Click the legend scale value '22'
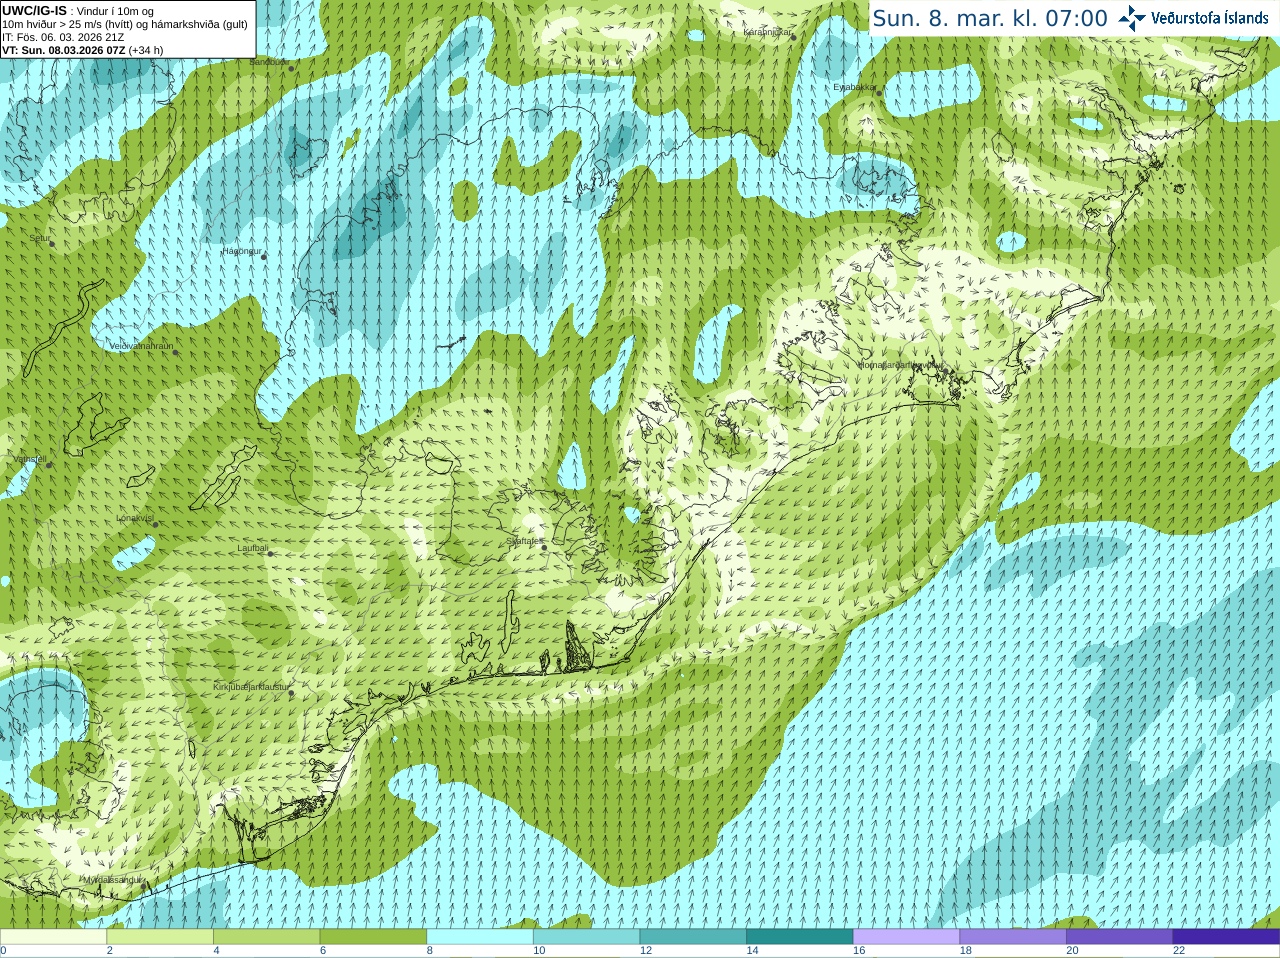Viewport: 1280px width, 958px height. tap(1179, 951)
